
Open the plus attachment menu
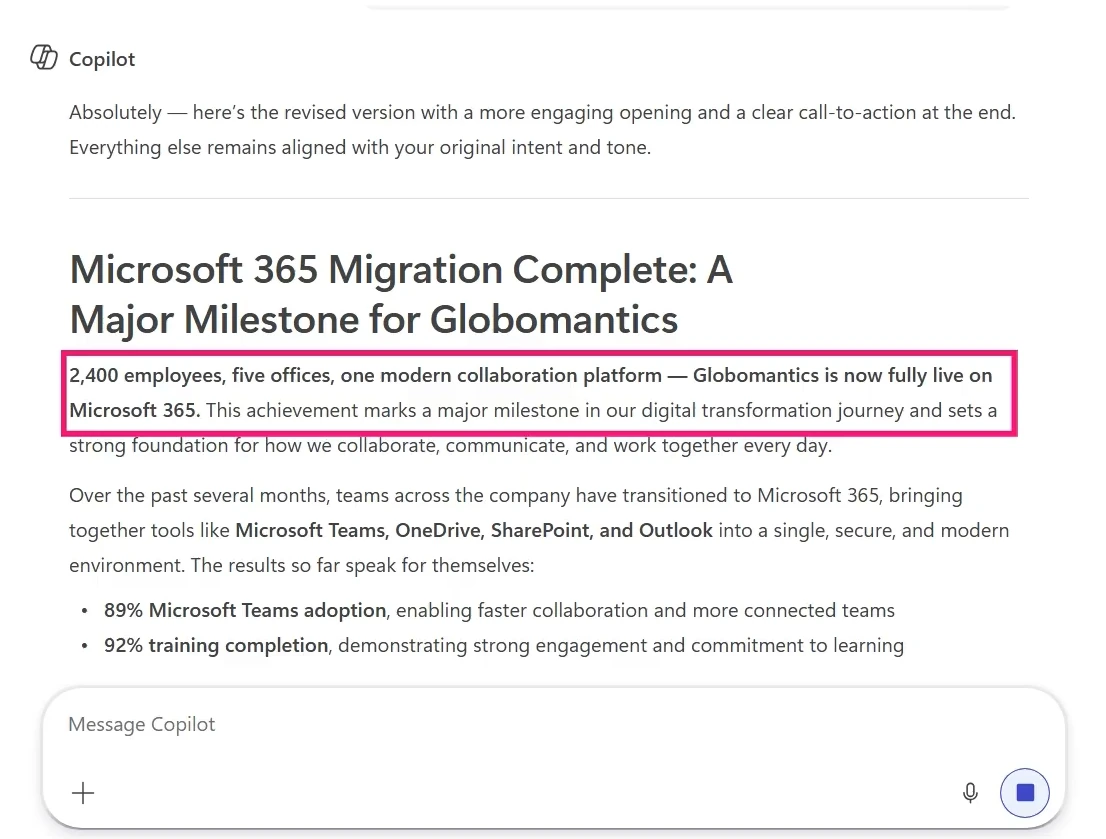pos(83,792)
